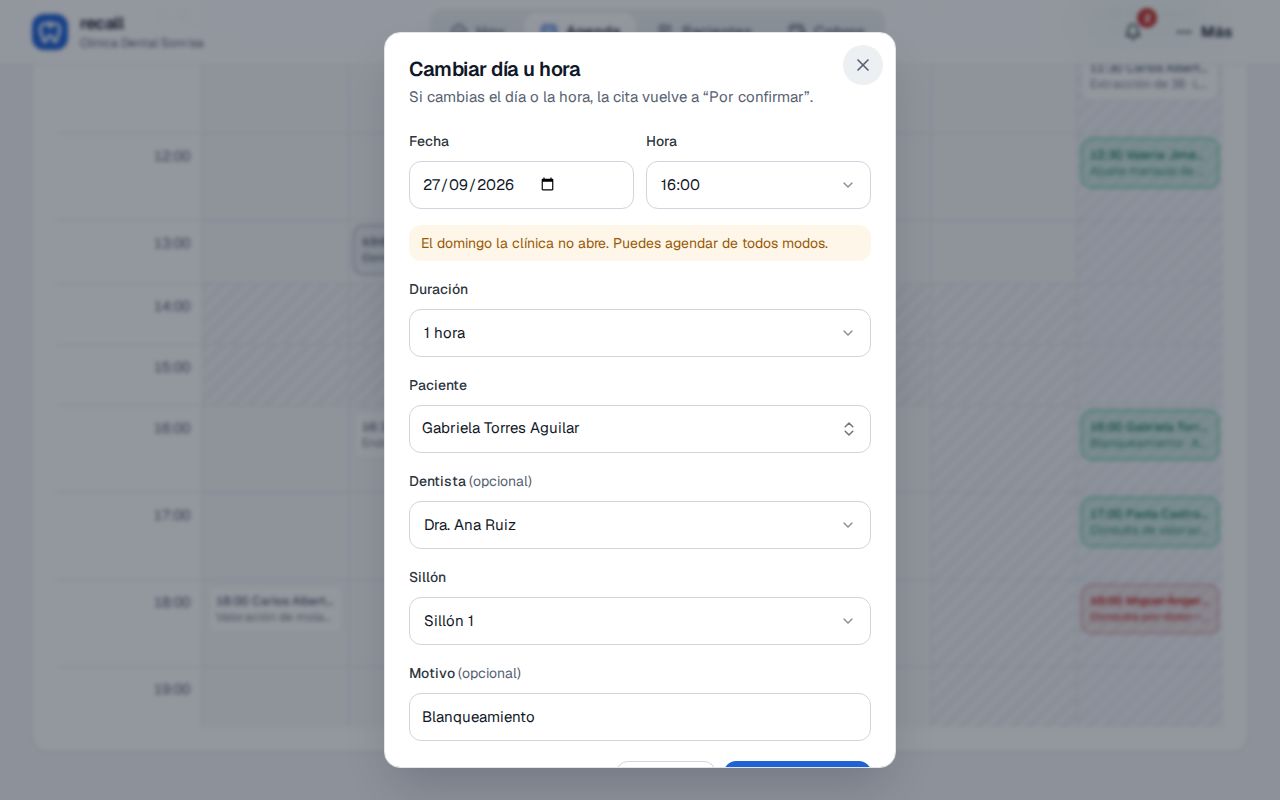Click the Motivo field containing Blanqueamiento
Image resolution: width=1280 pixels, height=800 pixels.
(640, 717)
